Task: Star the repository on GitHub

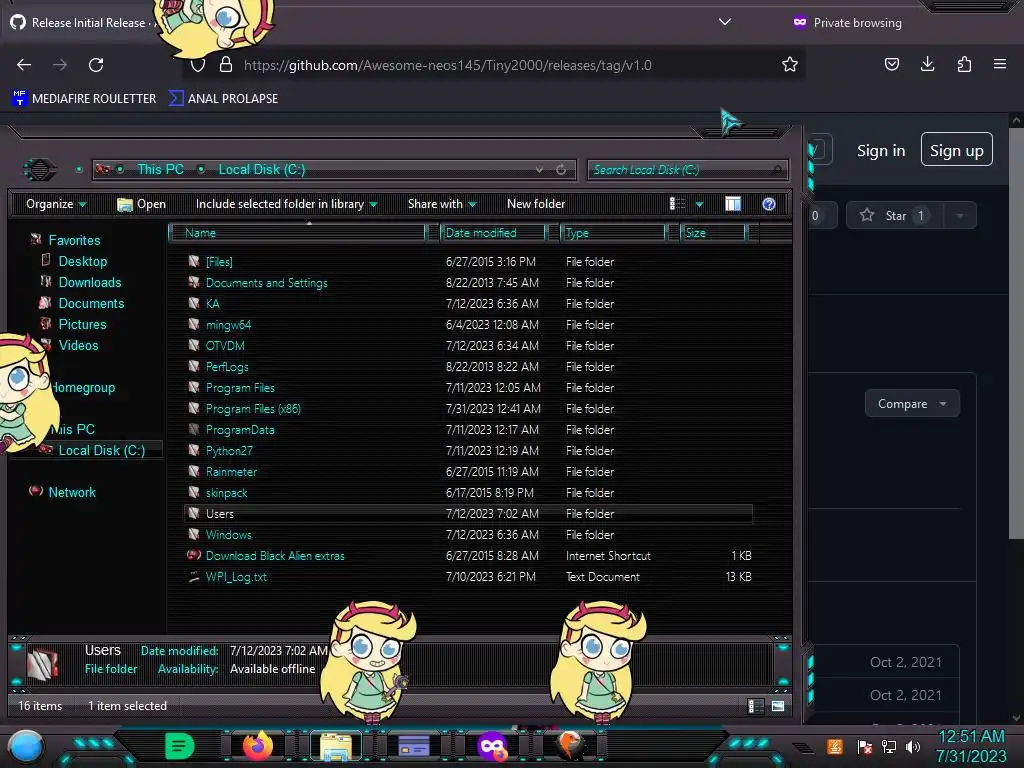Action: (x=894, y=216)
